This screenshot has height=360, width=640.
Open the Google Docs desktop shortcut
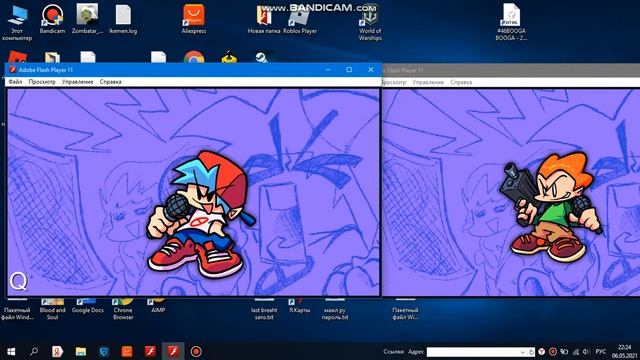click(x=87, y=306)
